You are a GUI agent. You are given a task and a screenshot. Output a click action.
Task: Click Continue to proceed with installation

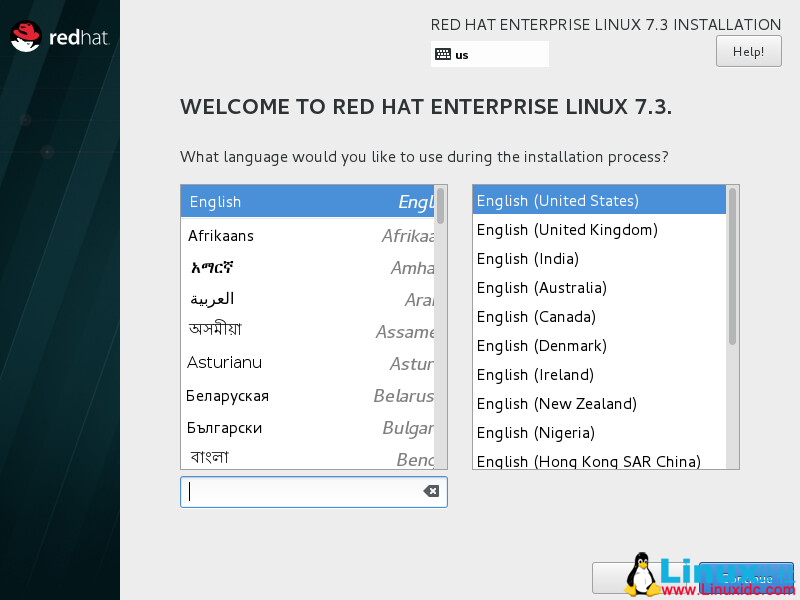pos(746,578)
